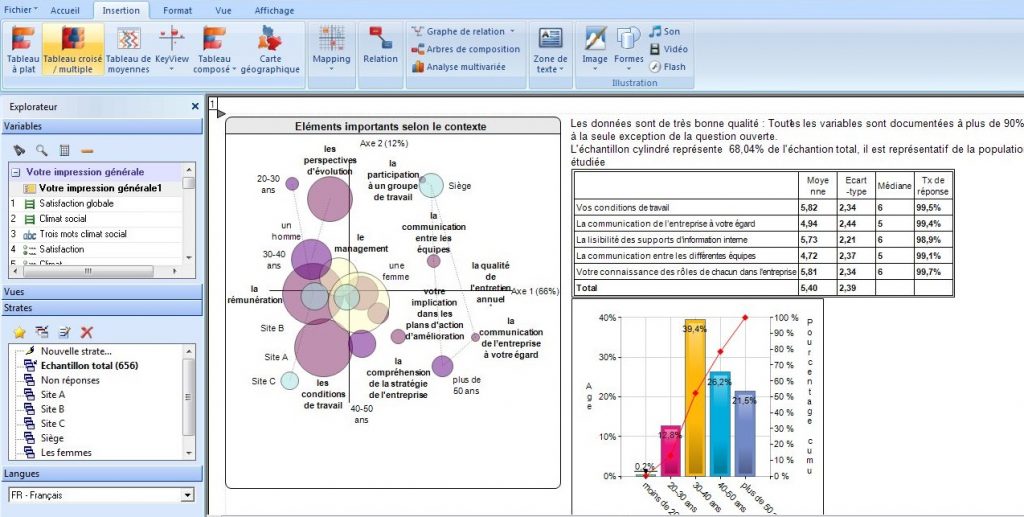
Task: Select the Carte géographique tool
Action: click(270, 50)
